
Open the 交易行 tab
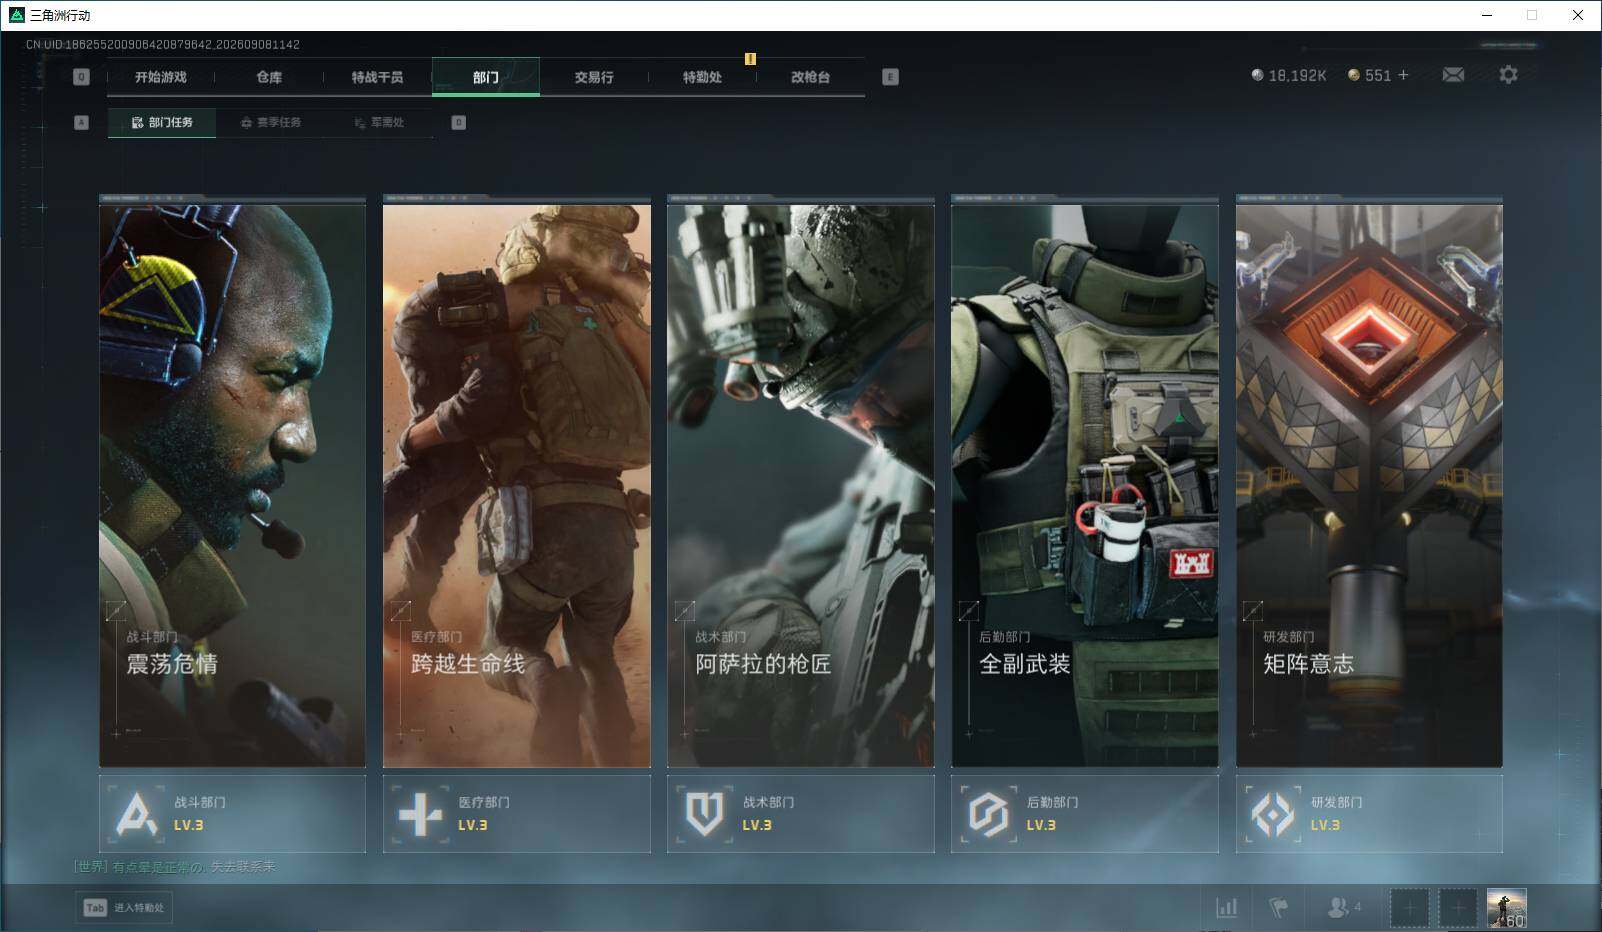594,77
